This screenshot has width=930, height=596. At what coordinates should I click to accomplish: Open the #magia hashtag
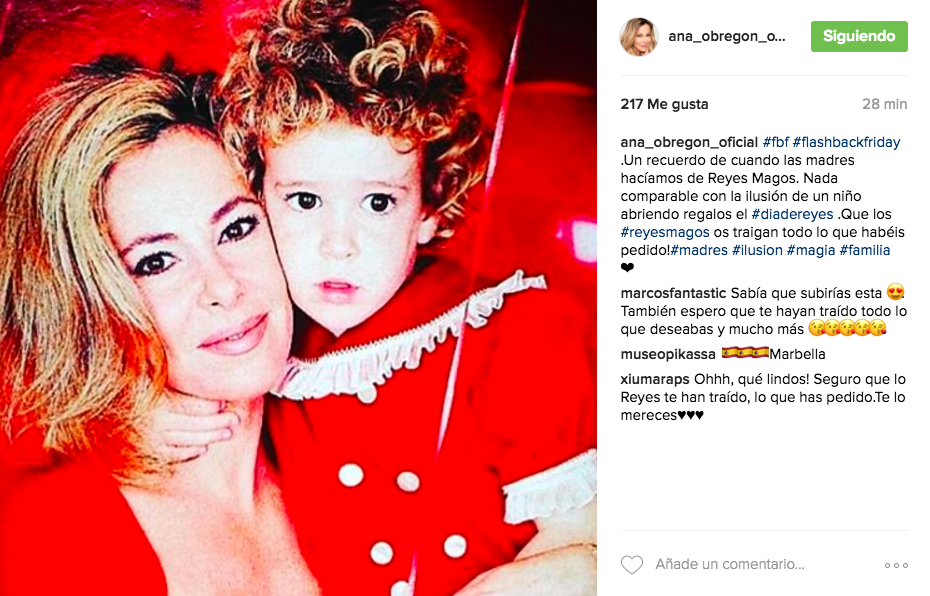click(x=811, y=250)
